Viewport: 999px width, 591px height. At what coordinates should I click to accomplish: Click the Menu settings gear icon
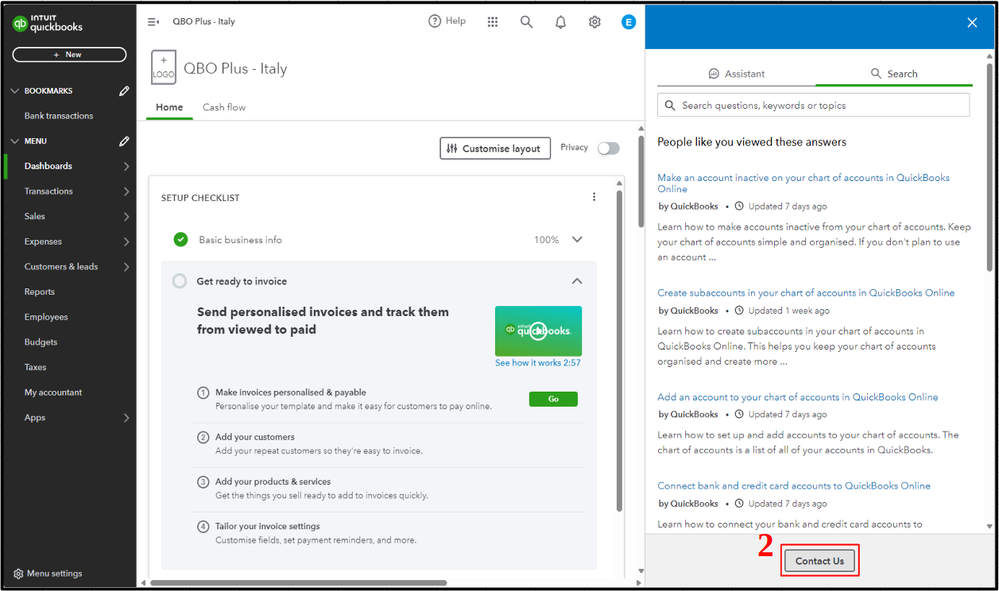click(18, 574)
